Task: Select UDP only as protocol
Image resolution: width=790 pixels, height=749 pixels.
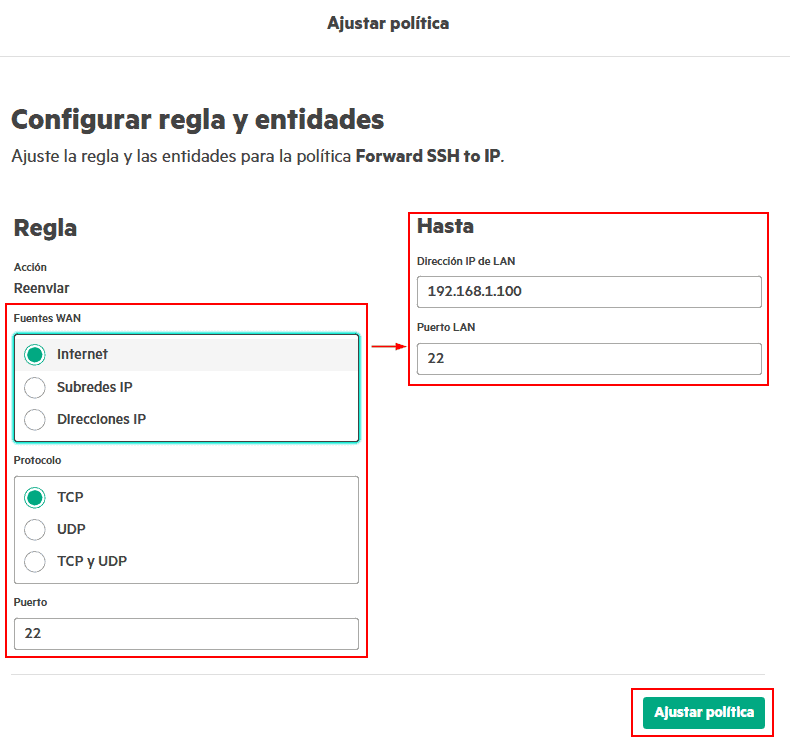Action: click(x=35, y=530)
